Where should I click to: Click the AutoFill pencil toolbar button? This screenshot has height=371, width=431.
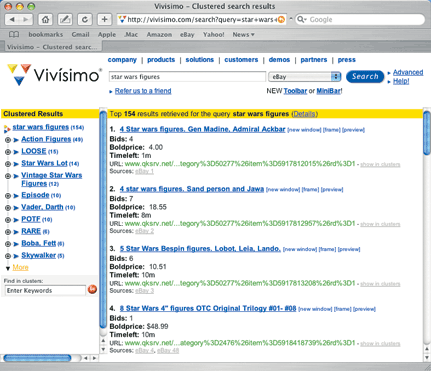[x=65, y=19]
